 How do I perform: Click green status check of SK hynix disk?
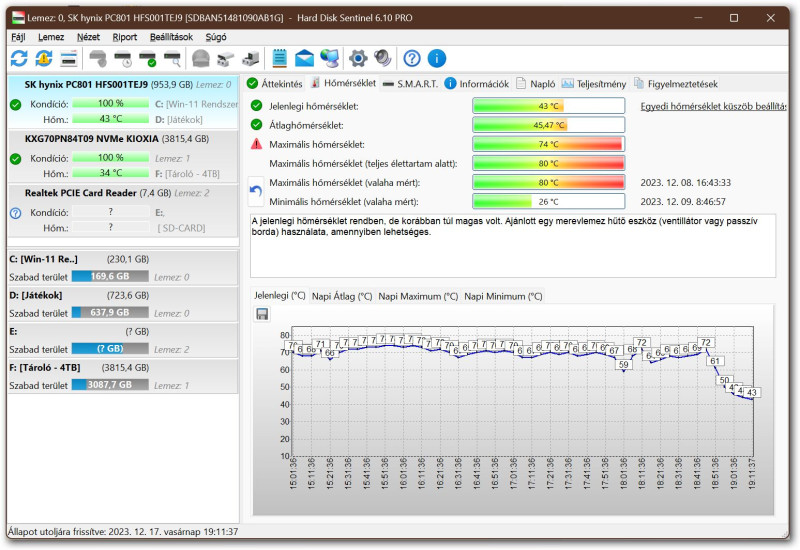coord(16,105)
